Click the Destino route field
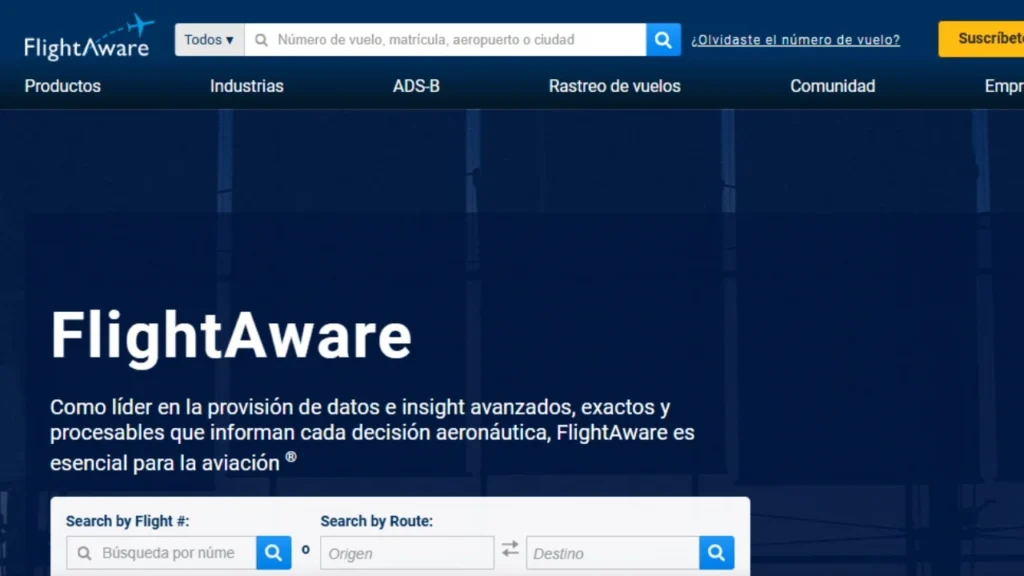 (x=613, y=553)
